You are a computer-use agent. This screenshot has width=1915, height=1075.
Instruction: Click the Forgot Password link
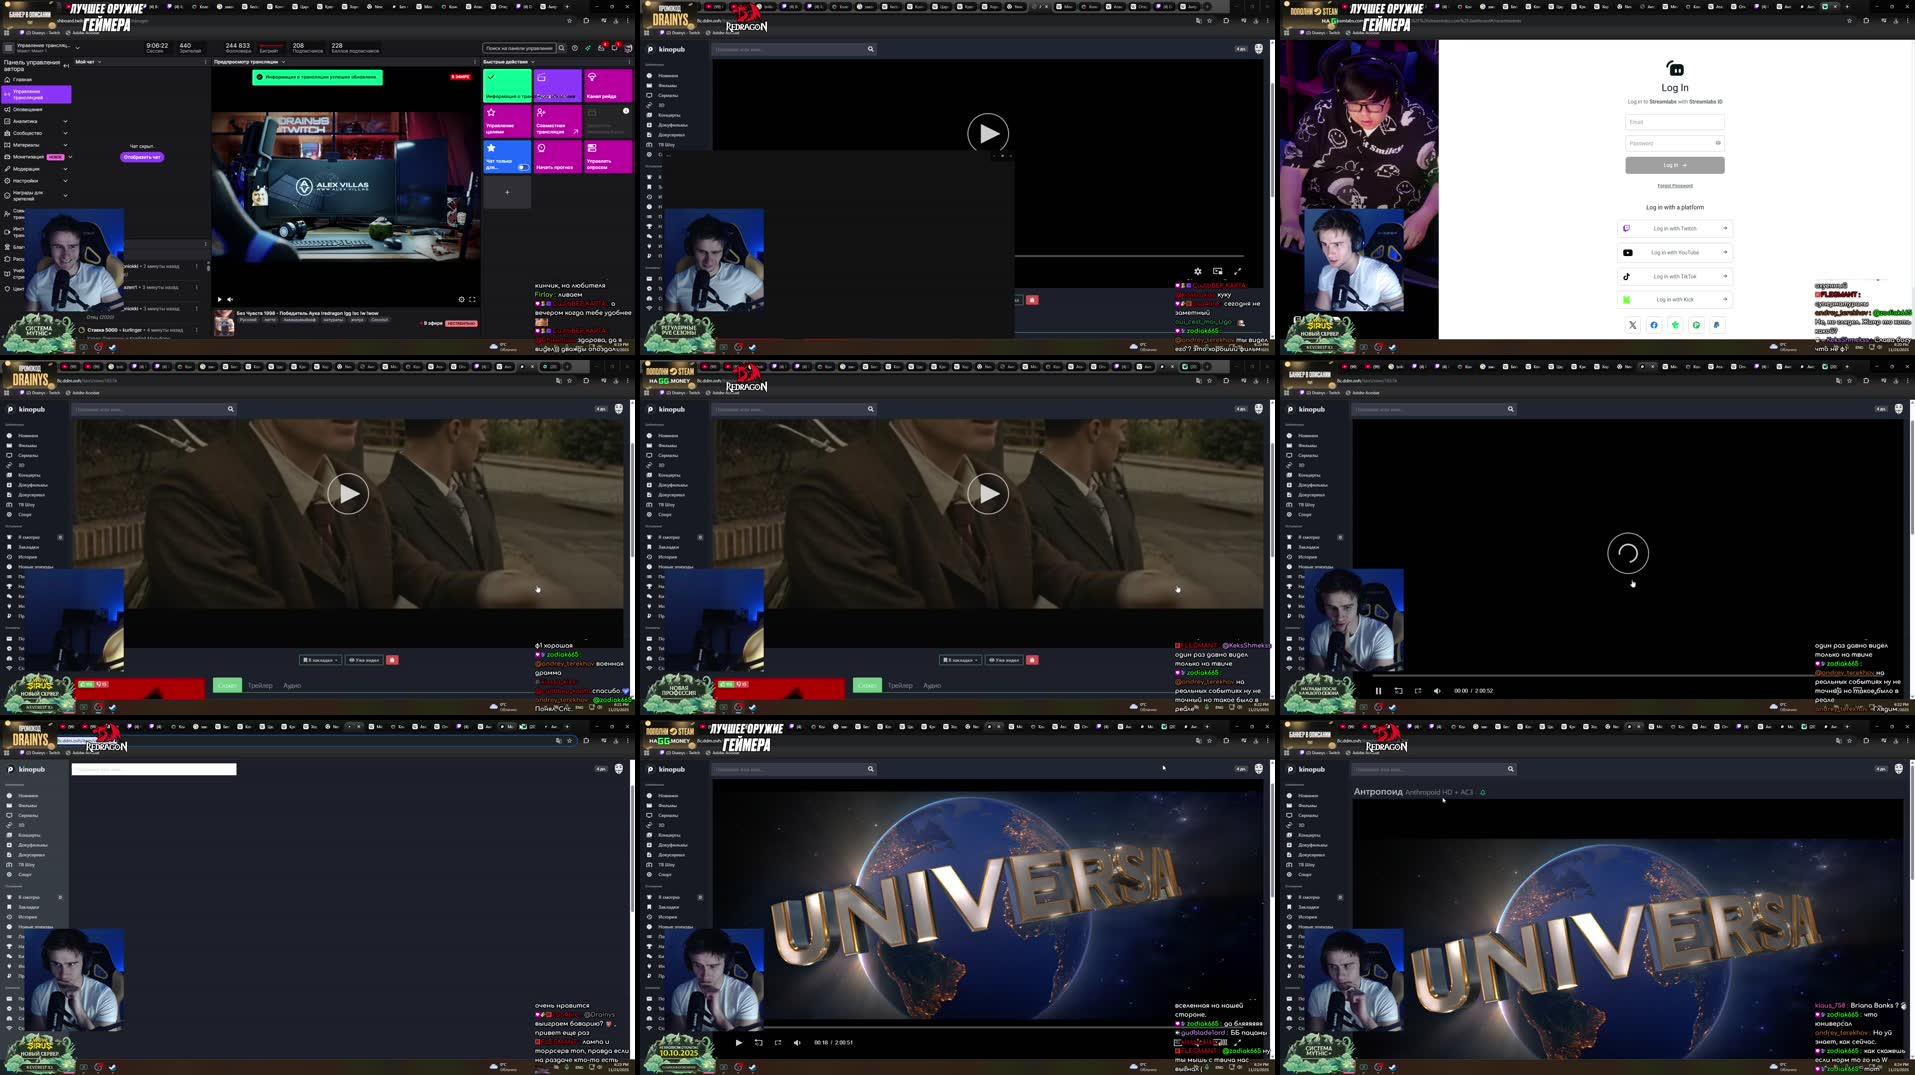coord(1675,185)
